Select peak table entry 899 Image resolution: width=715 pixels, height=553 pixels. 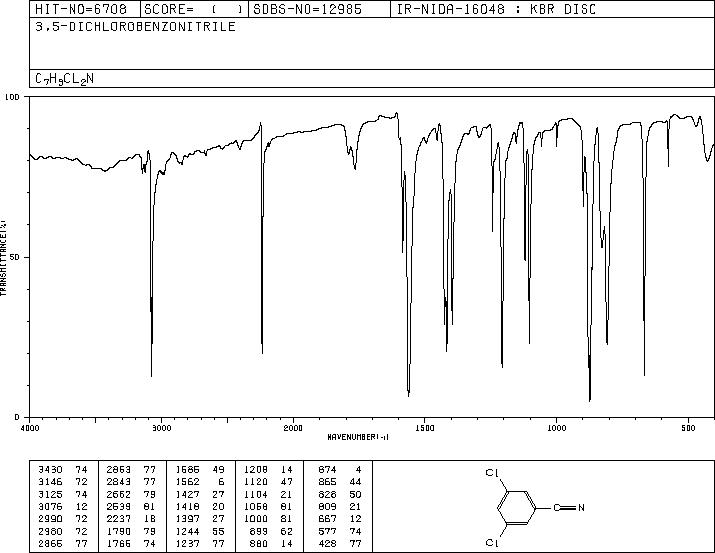[272, 531]
